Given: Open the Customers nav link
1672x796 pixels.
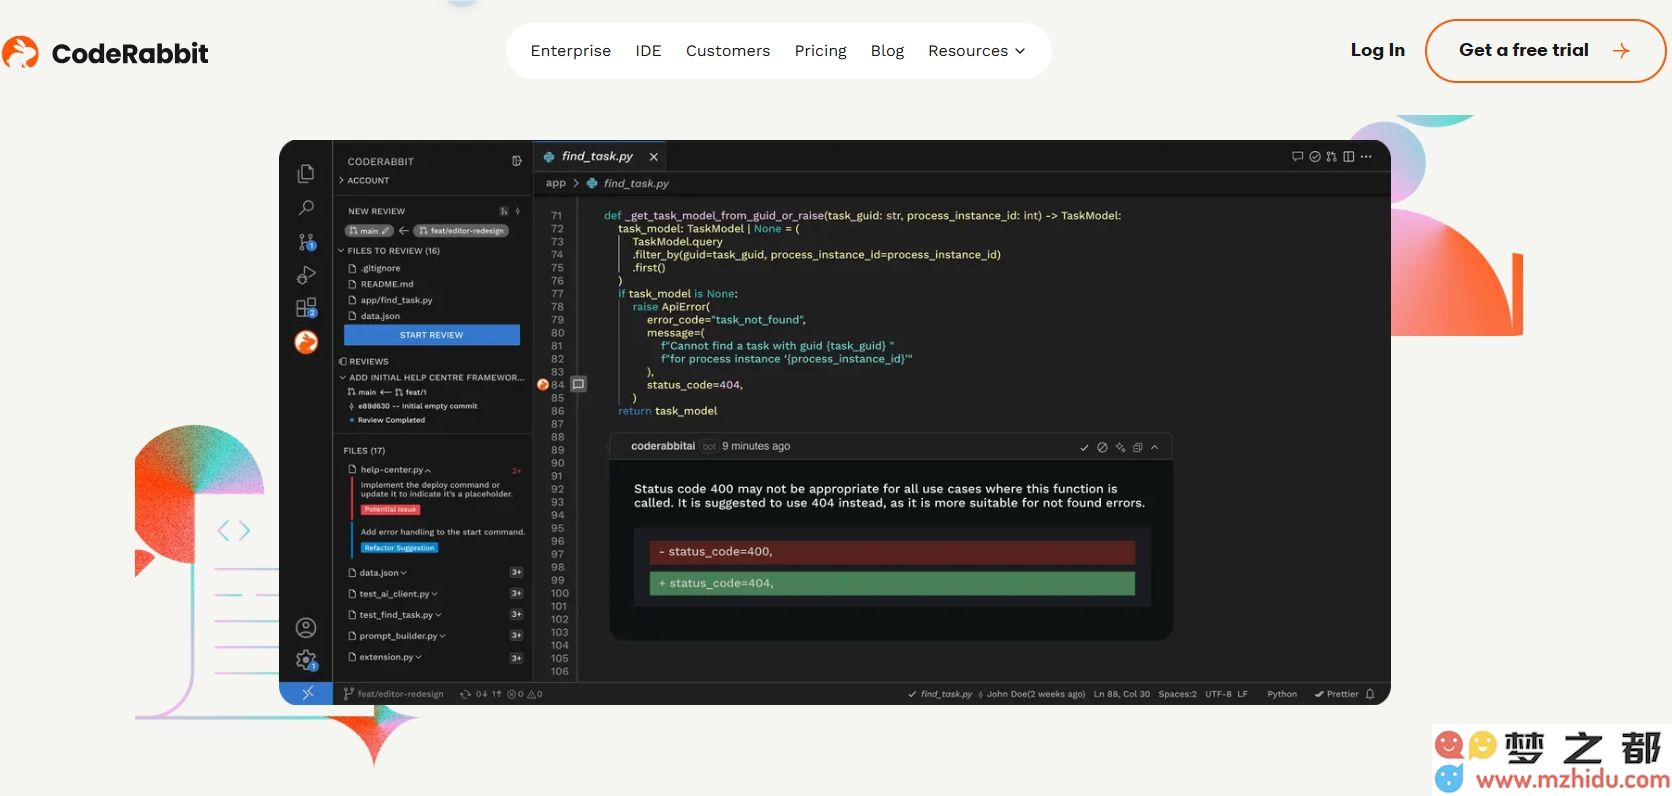Looking at the screenshot, I should click(728, 51).
